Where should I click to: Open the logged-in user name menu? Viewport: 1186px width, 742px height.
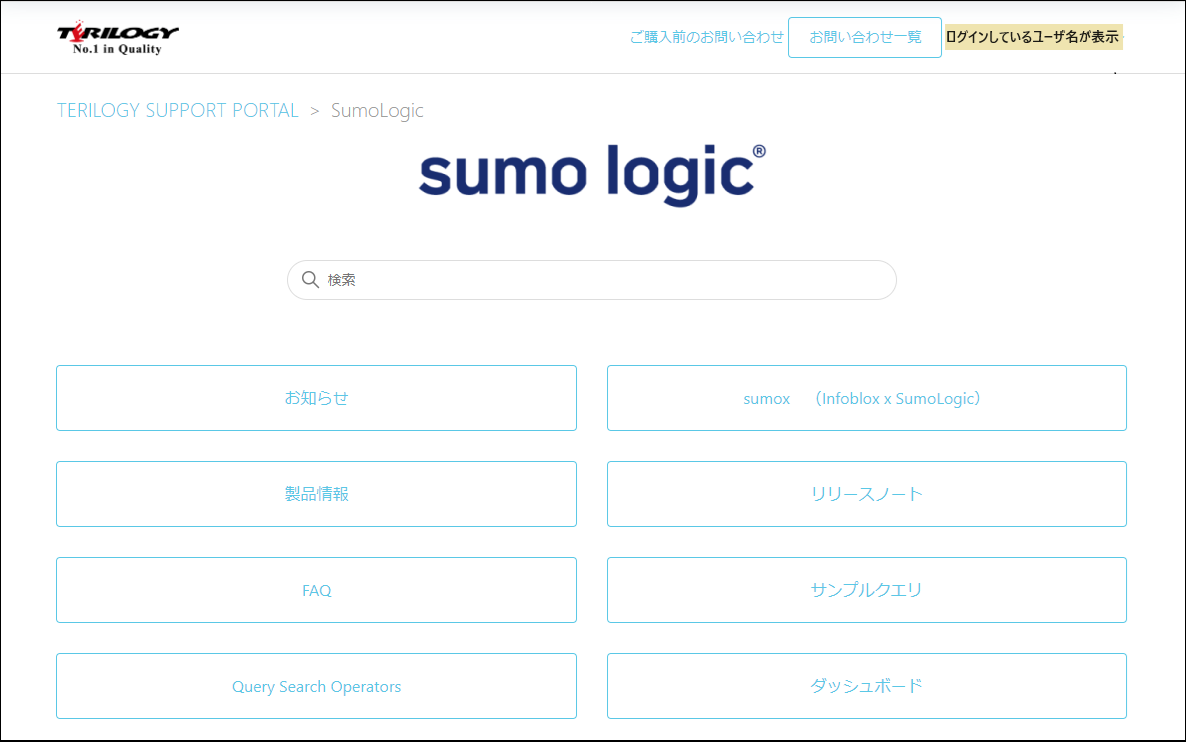tap(1033, 36)
